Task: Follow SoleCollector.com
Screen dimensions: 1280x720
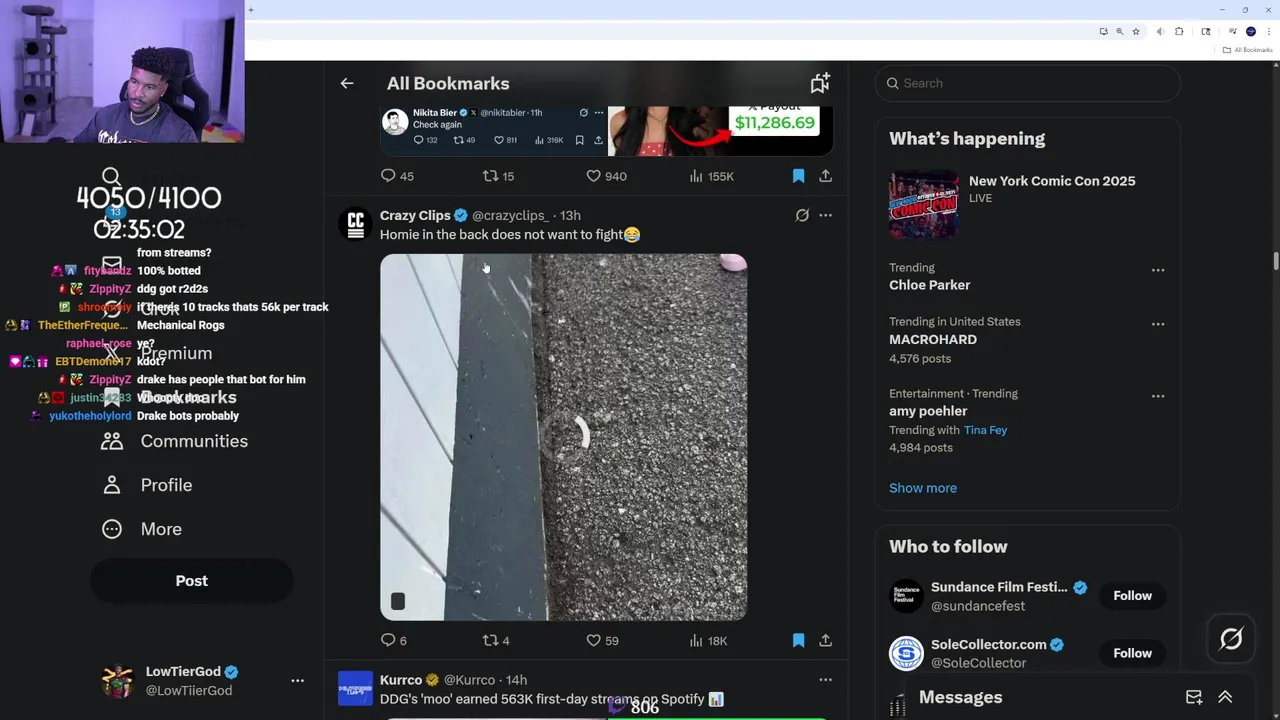Action: click(1132, 653)
